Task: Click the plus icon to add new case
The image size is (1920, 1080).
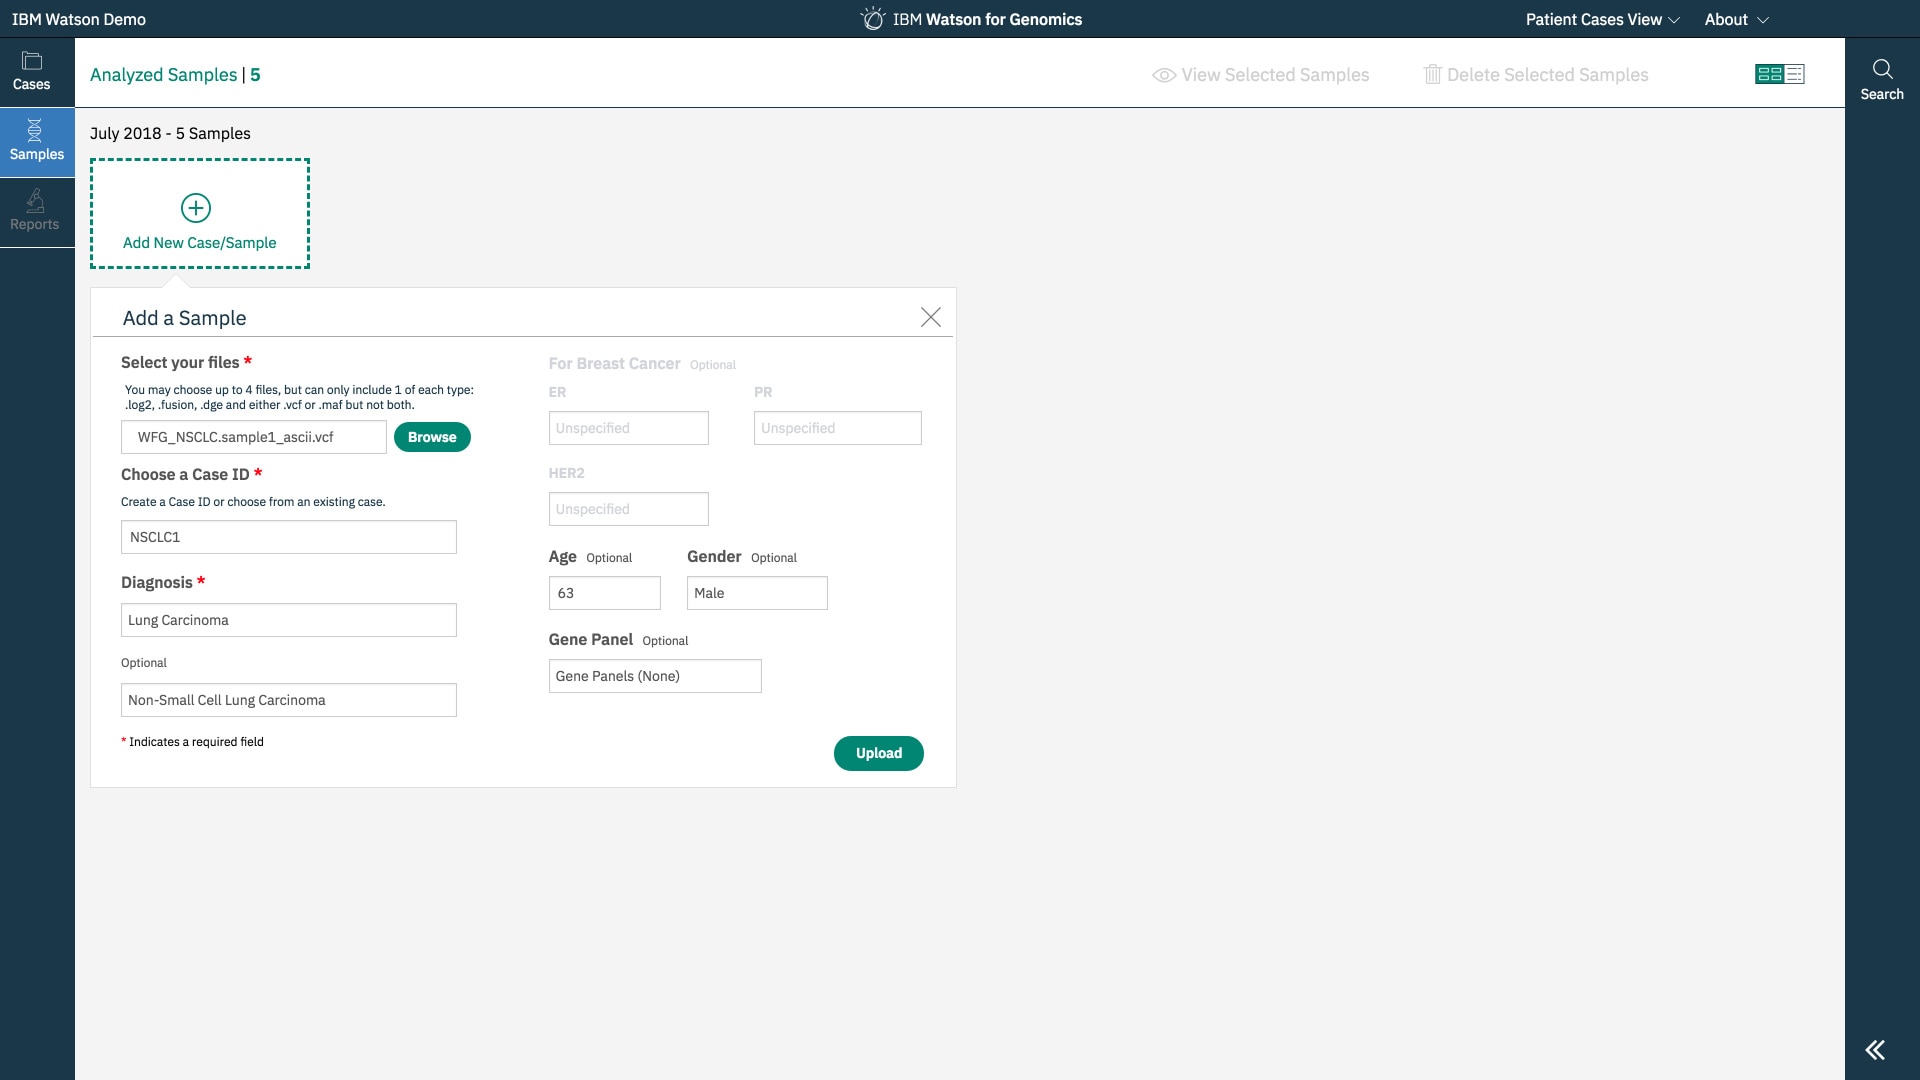Action: coord(196,208)
